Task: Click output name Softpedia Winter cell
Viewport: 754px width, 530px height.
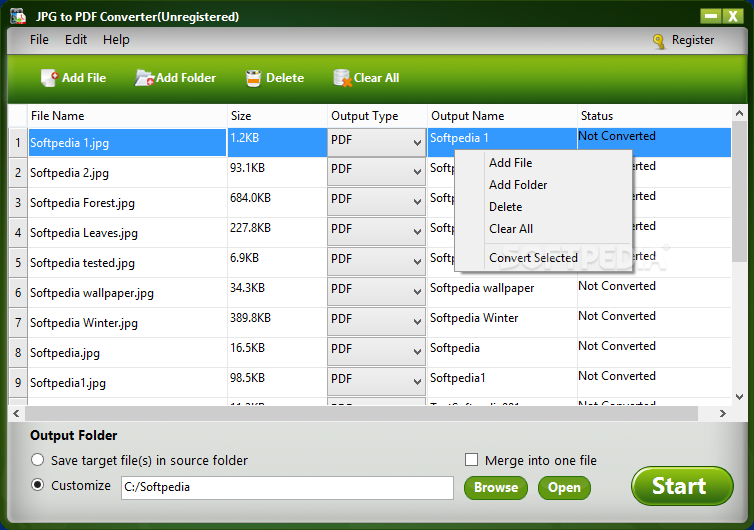Action: pyautogui.click(x=502, y=322)
